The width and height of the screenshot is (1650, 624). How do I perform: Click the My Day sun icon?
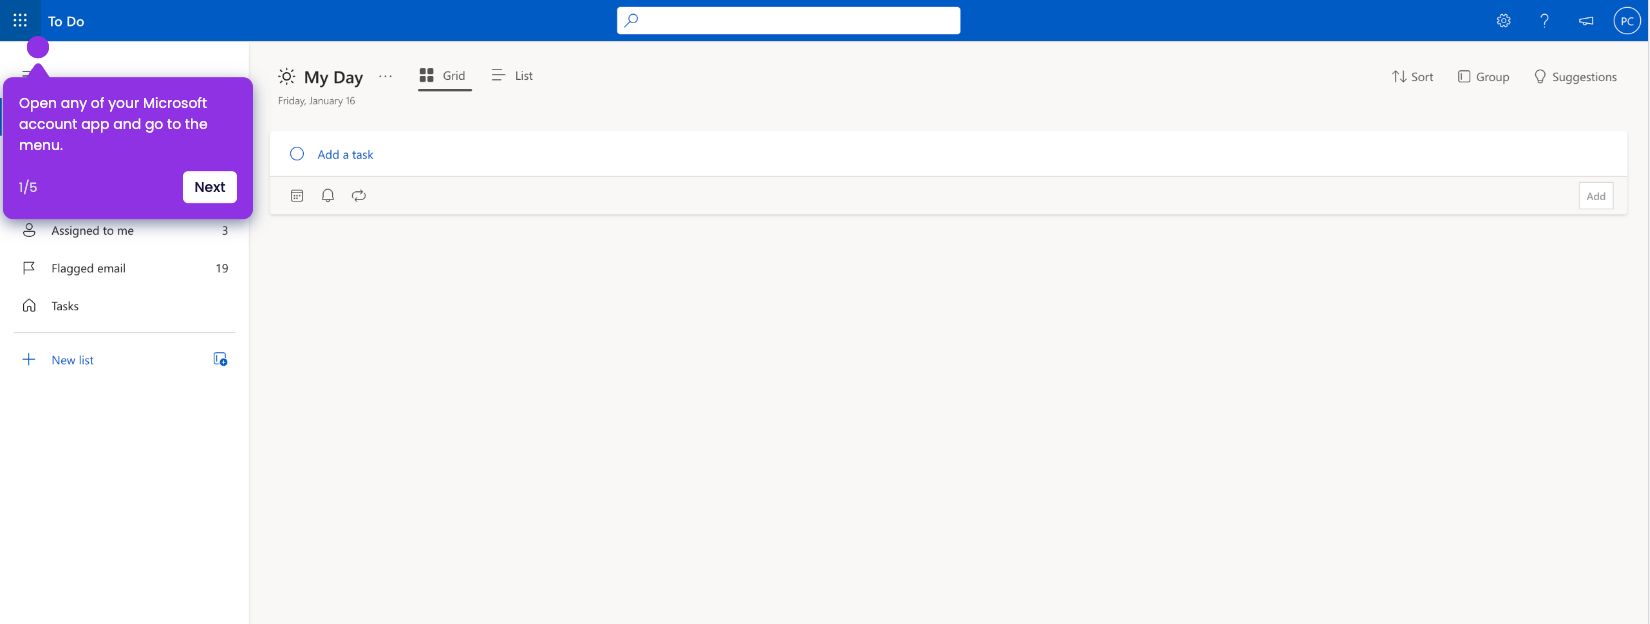pyautogui.click(x=287, y=77)
